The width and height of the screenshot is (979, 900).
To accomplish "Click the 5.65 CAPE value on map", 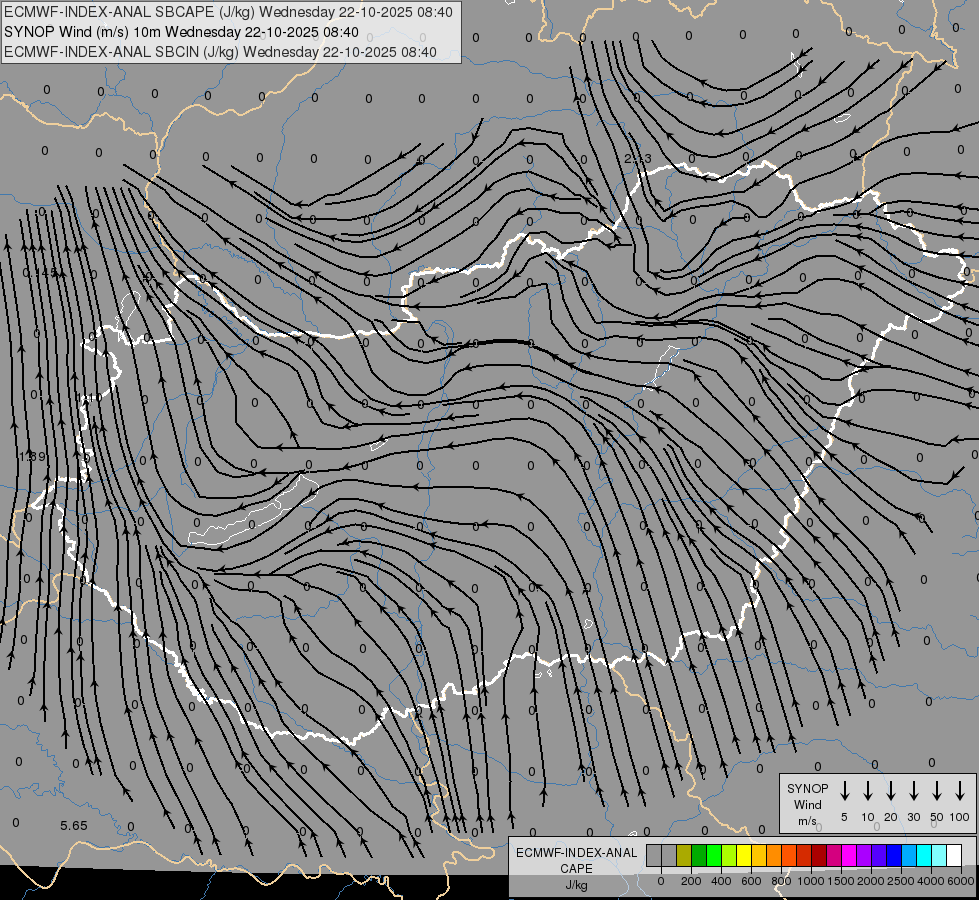I will [74, 826].
